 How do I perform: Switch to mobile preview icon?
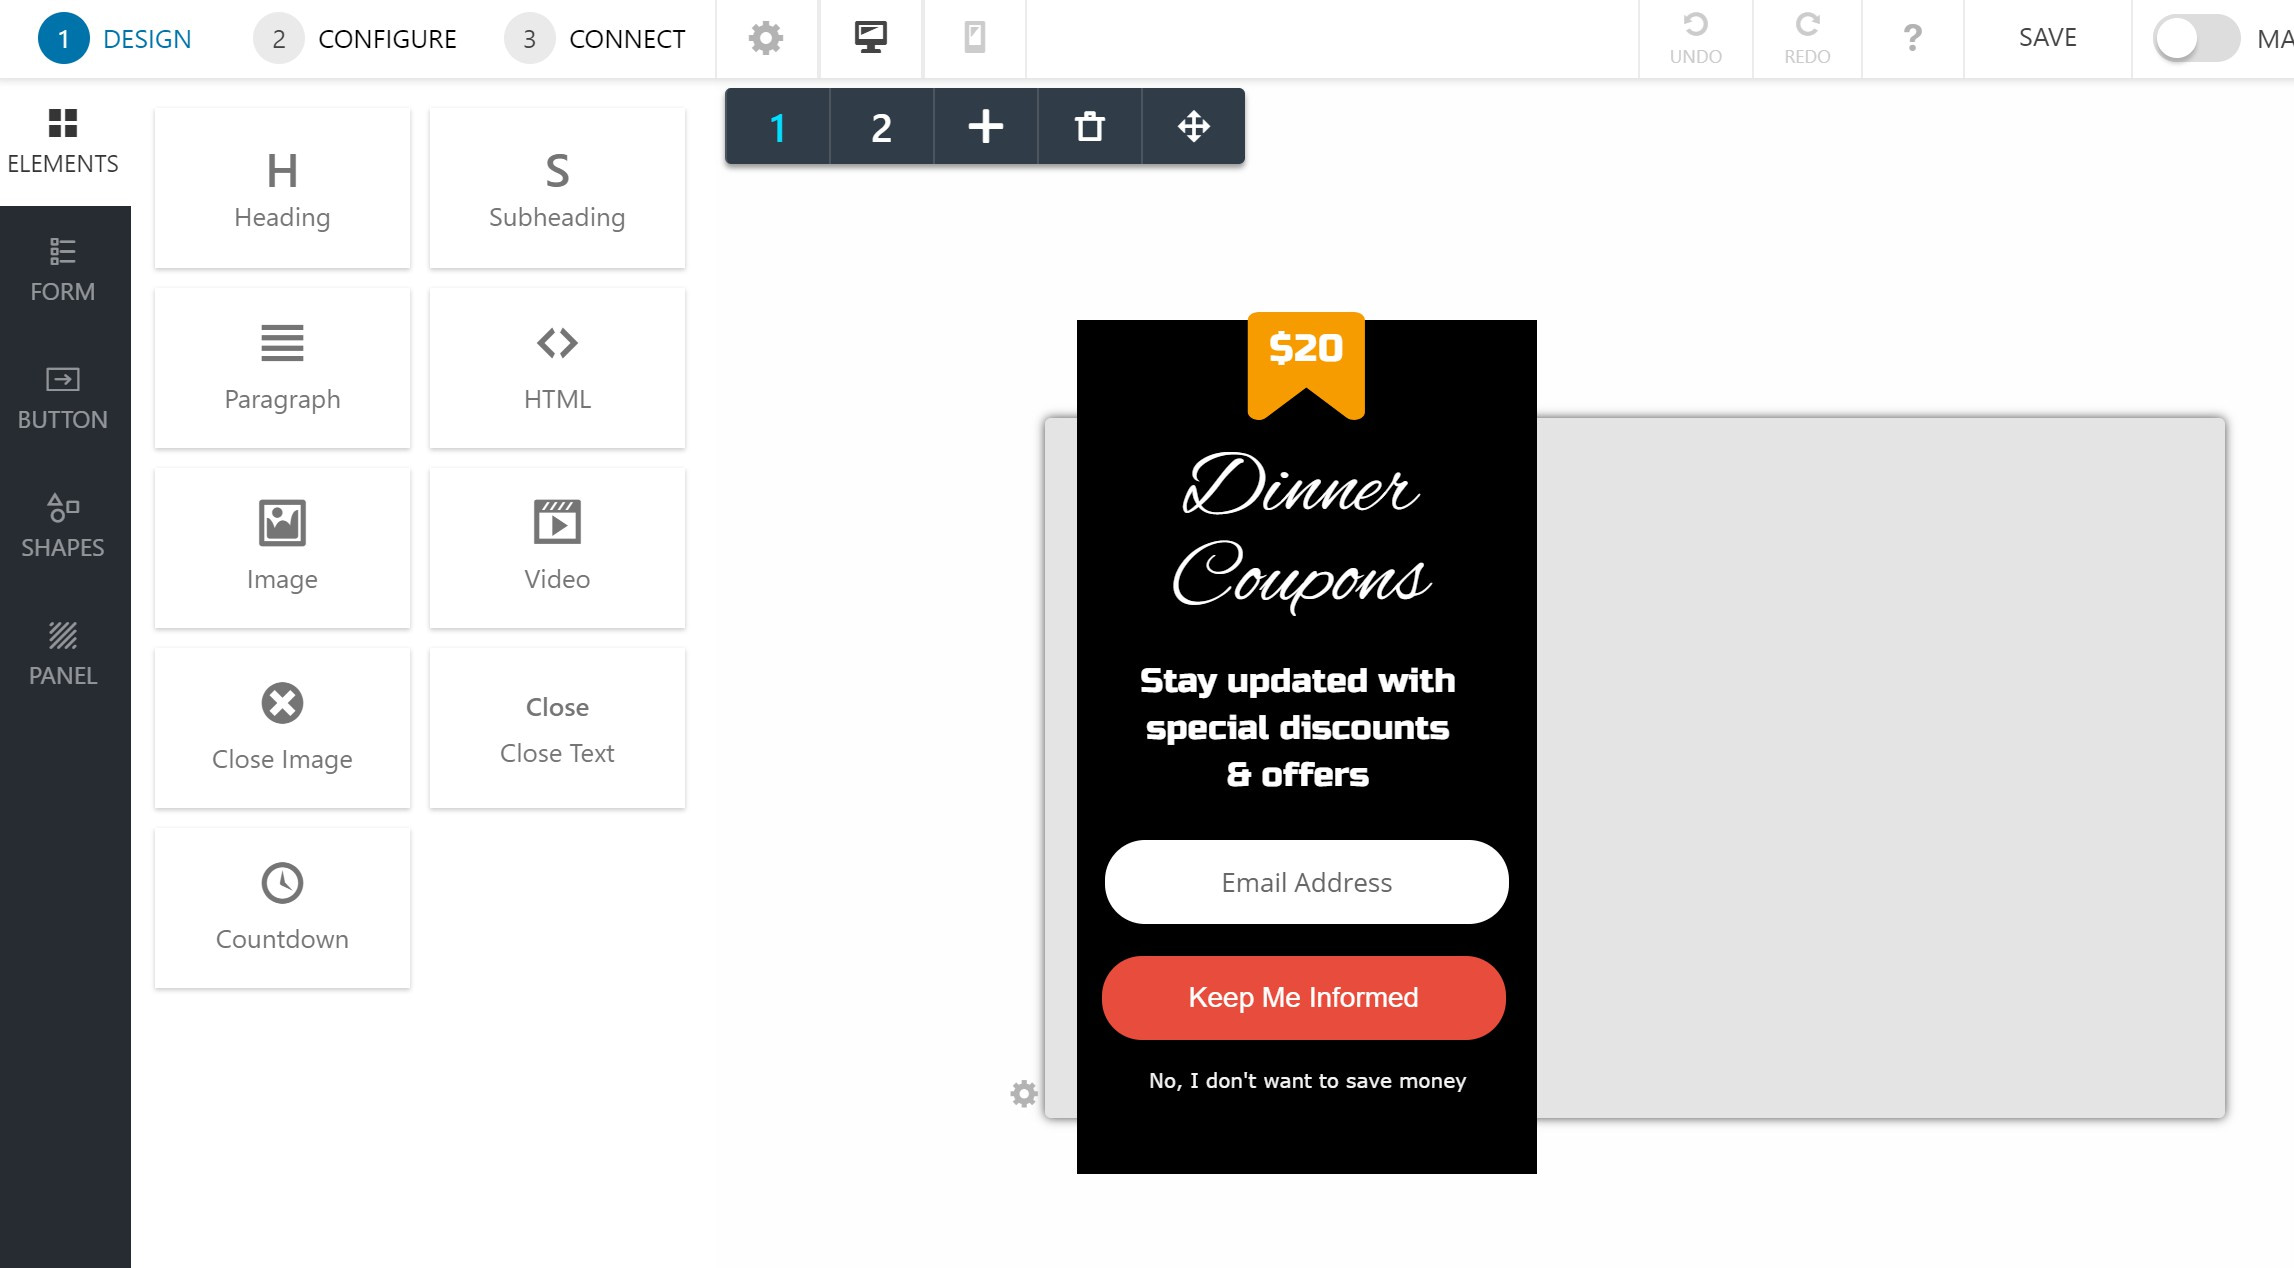click(974, 39)
